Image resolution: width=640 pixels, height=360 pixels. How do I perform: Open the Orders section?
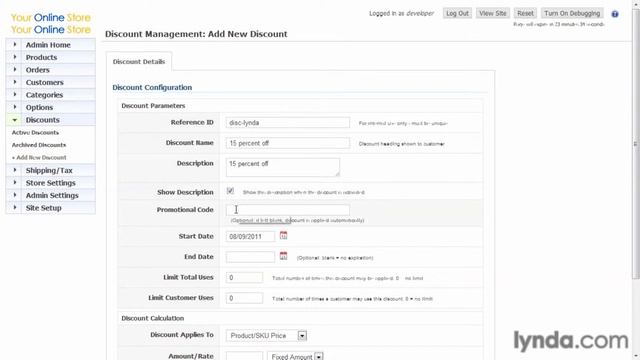[x=38, y=70]
